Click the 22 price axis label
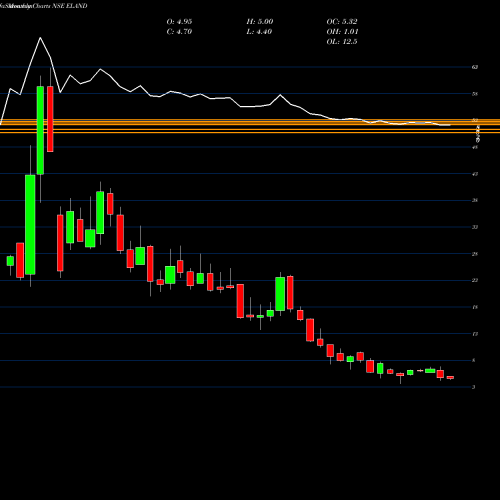This screenshot has width=500, height=500. pos(475,280)
